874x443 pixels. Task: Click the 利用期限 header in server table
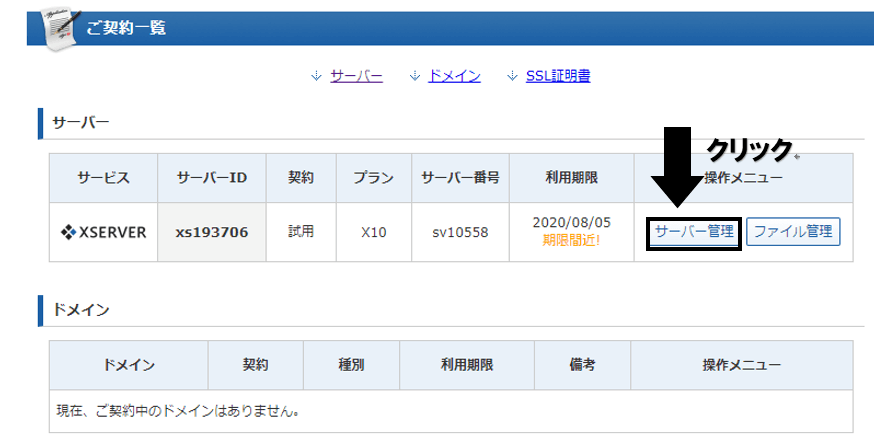coord(571,178)
